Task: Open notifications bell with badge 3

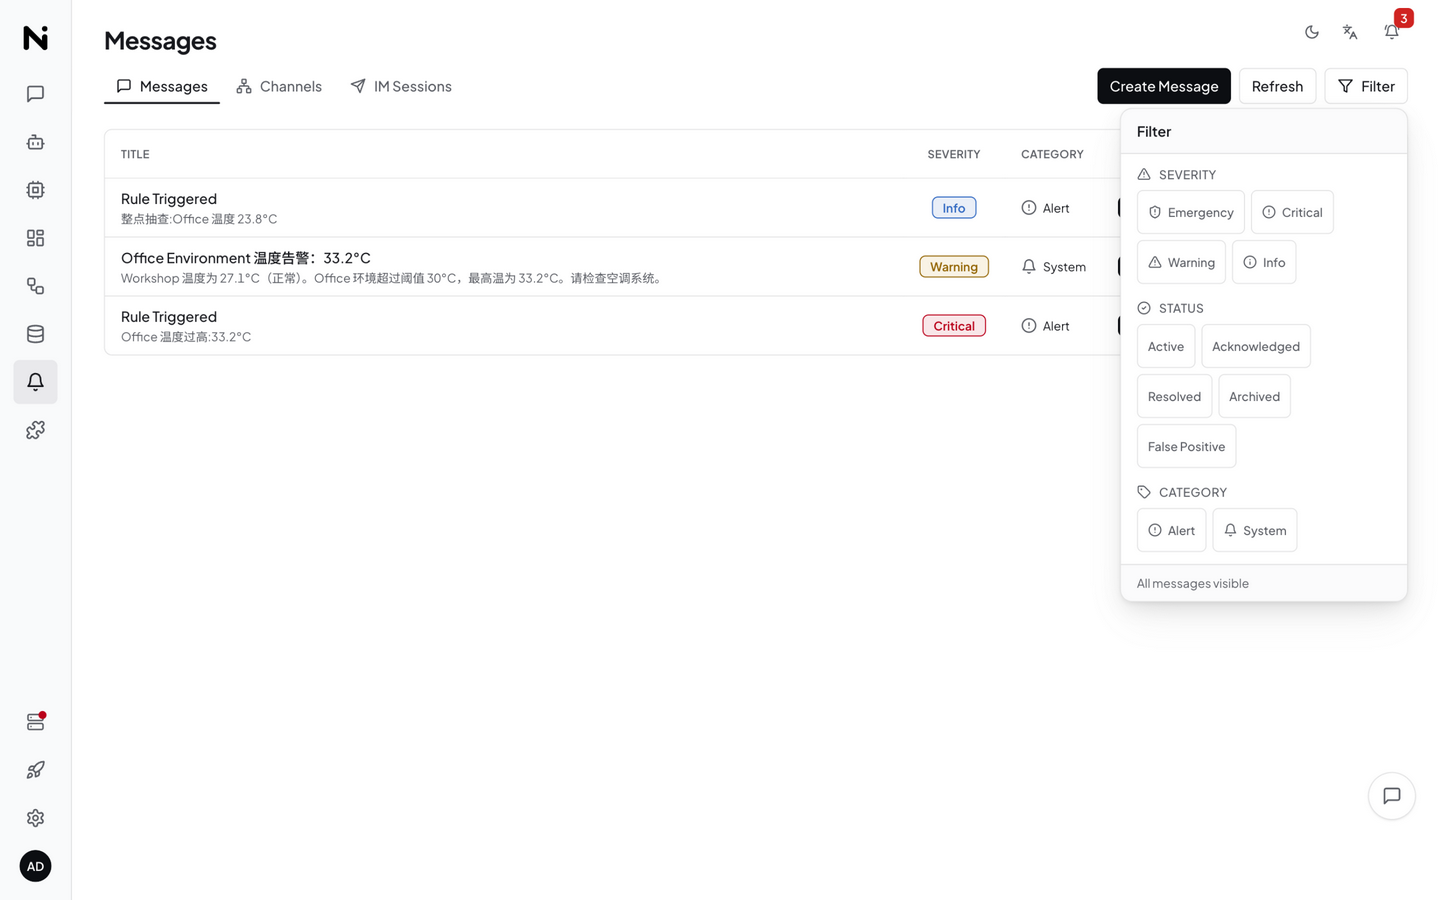Action: (1392, 32)
